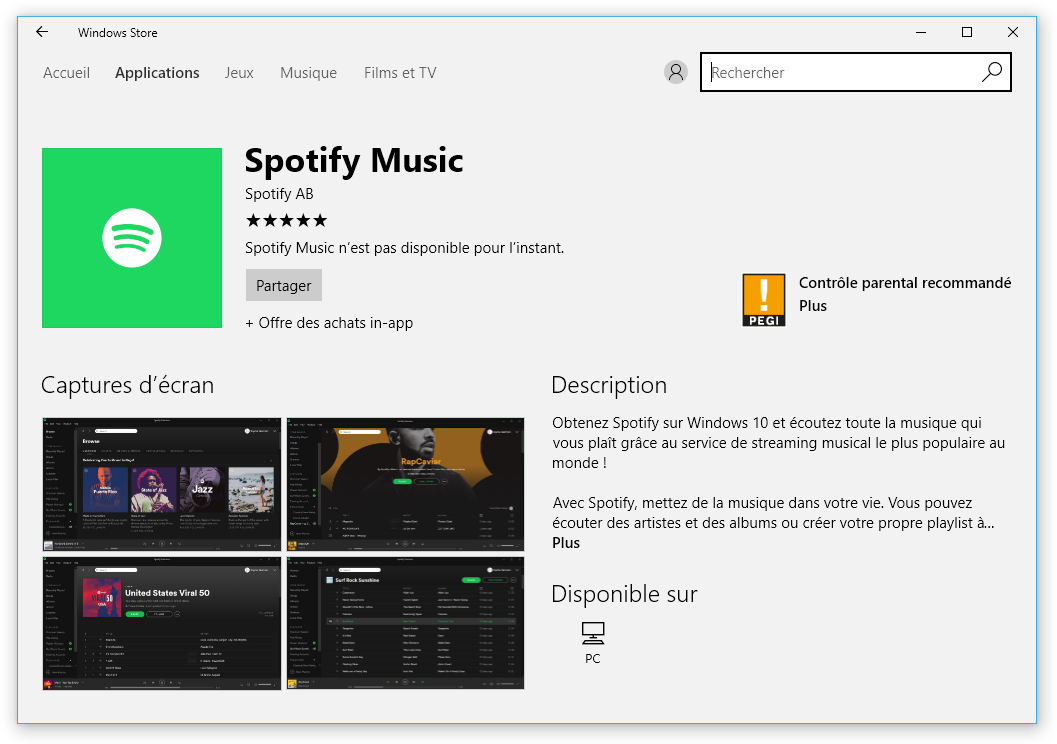This screenshot has height=744, width=1057.
Task: Open the Jeux section
Action: coord(239,73)
